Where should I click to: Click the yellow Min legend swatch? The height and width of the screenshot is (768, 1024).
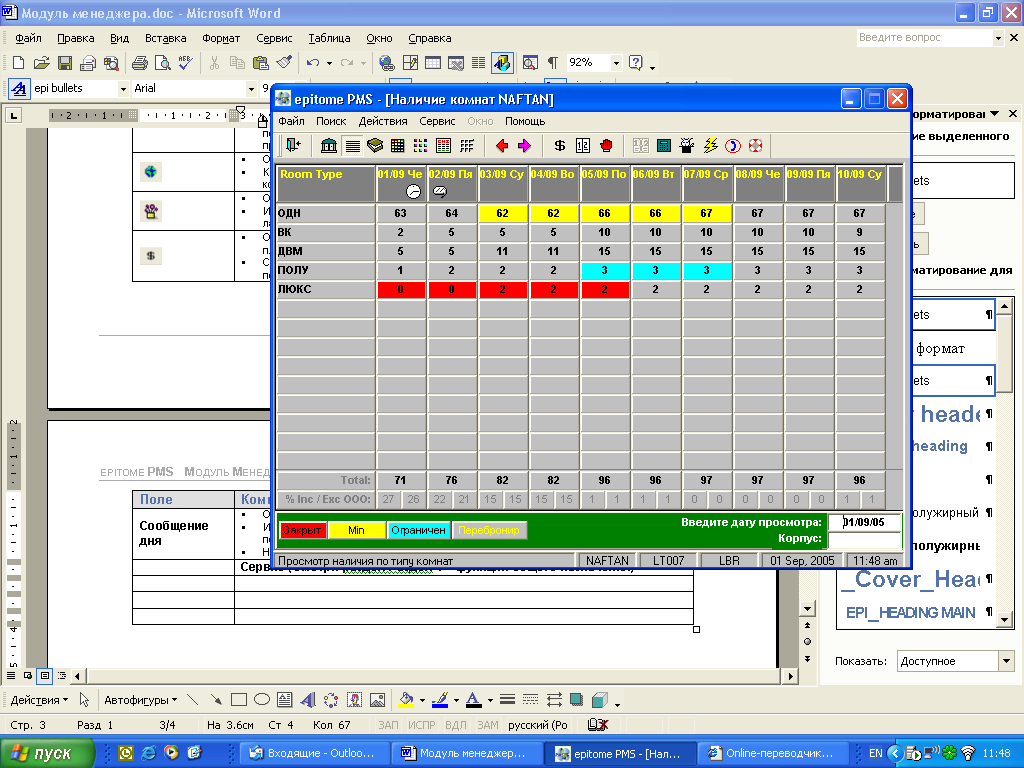[356, 530]
